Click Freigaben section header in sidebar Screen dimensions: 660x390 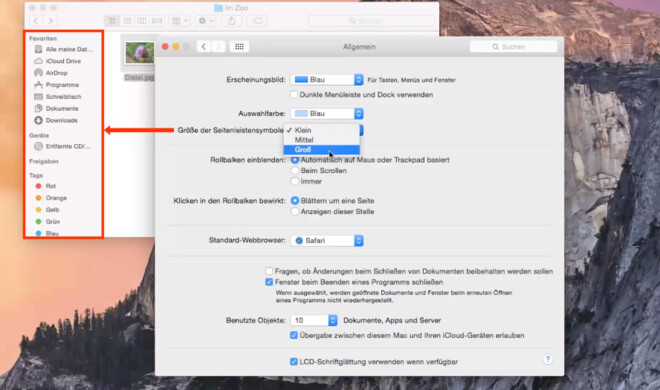(44, 161)
